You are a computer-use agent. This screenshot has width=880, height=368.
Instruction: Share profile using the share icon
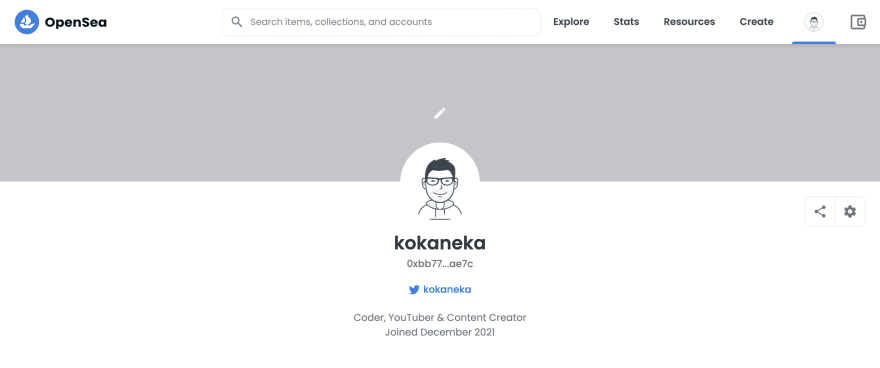coord(820,211)
